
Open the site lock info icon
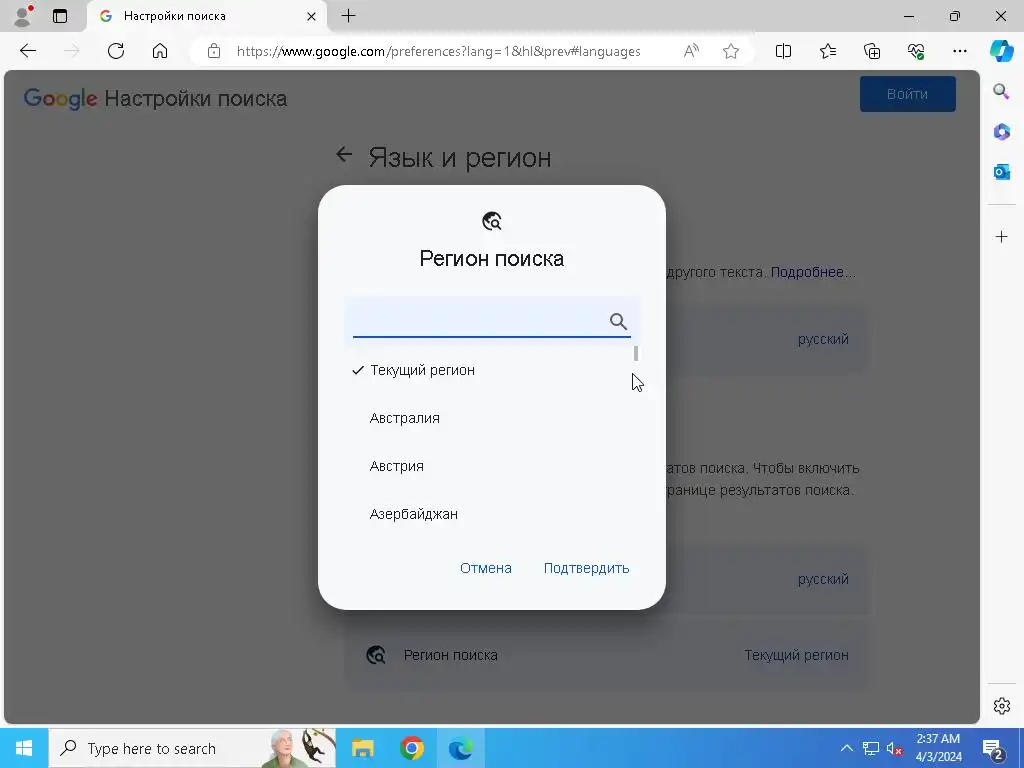point(214,51)
